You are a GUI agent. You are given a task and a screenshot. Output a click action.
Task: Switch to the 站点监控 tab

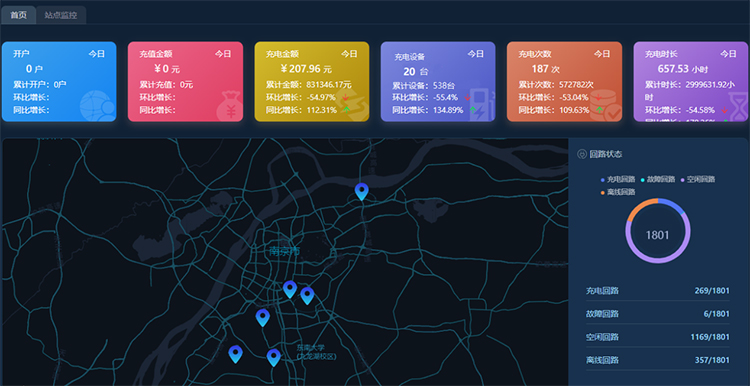pos(61,15)
